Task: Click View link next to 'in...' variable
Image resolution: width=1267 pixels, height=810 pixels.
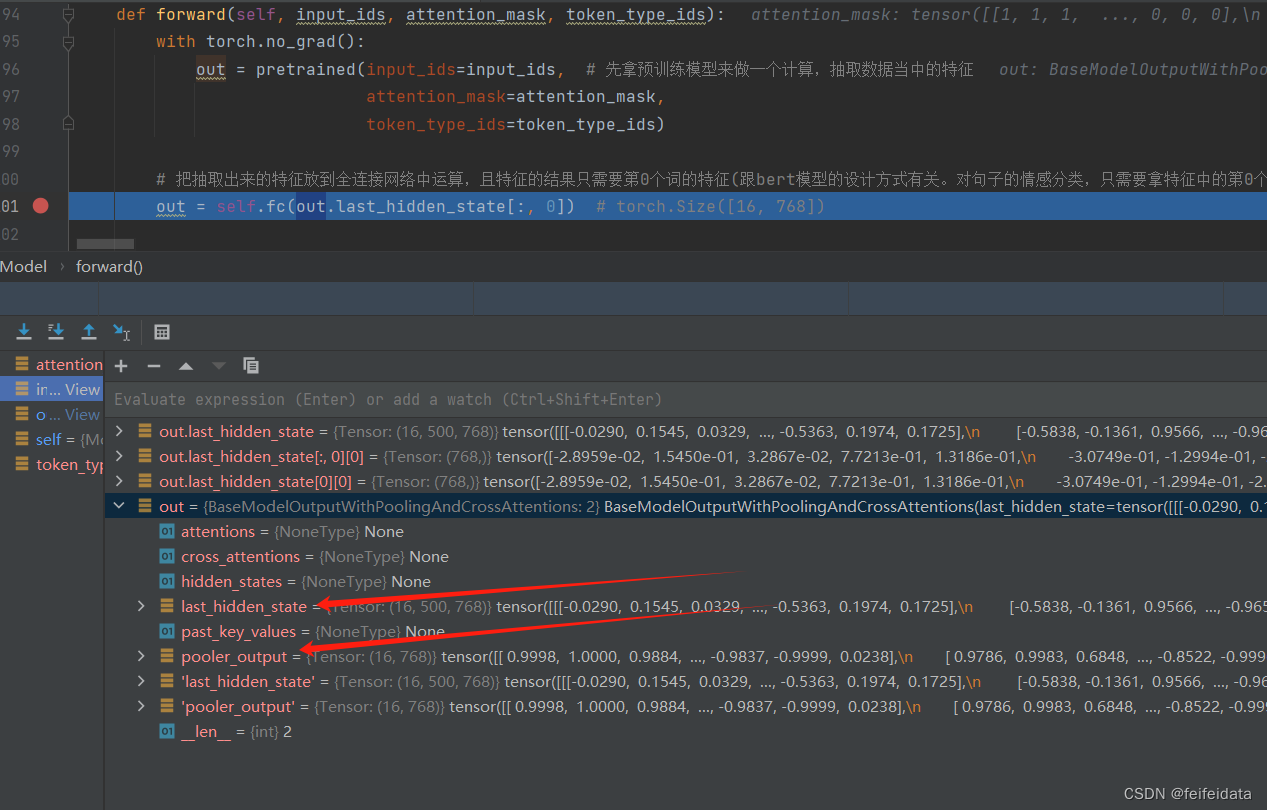Action: coord(83,389)
